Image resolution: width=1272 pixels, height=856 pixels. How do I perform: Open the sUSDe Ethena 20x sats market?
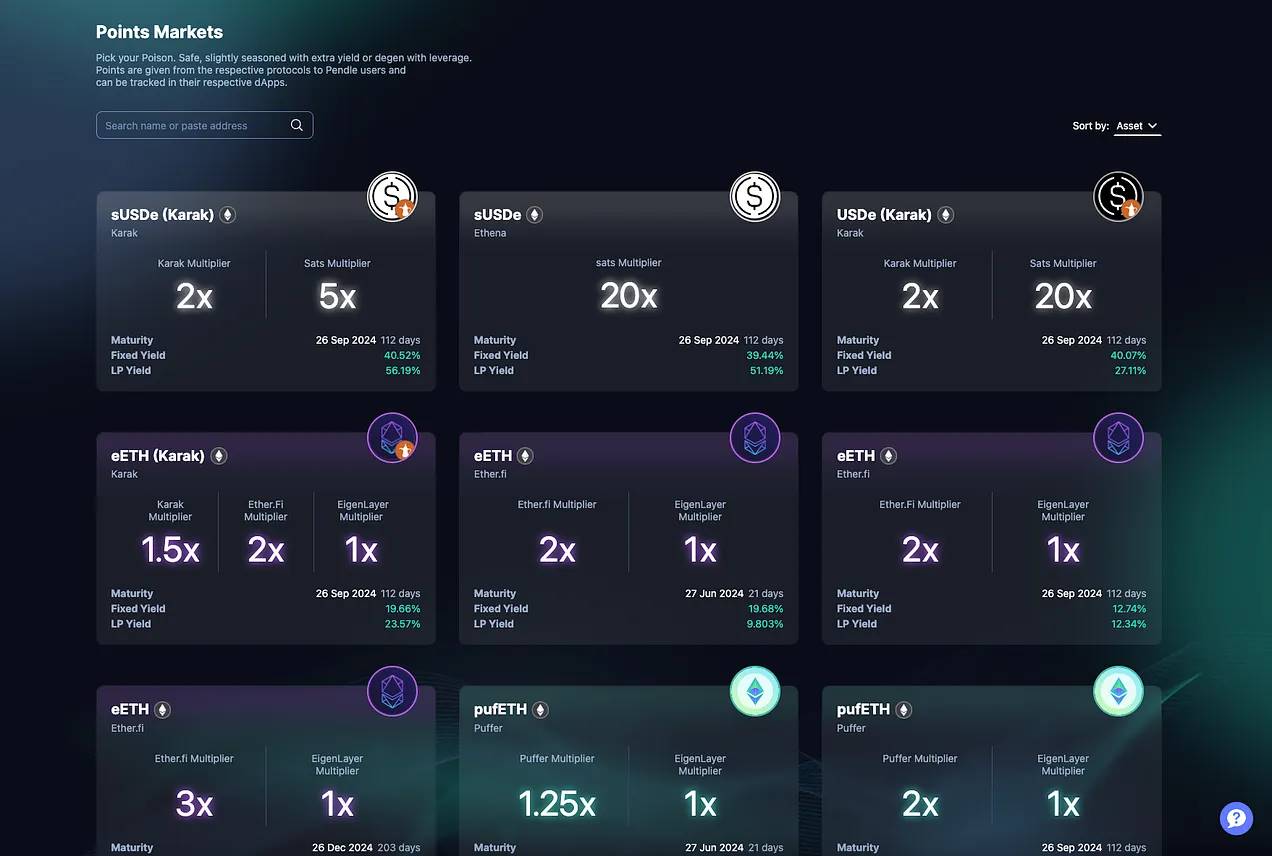coord(628,295)
